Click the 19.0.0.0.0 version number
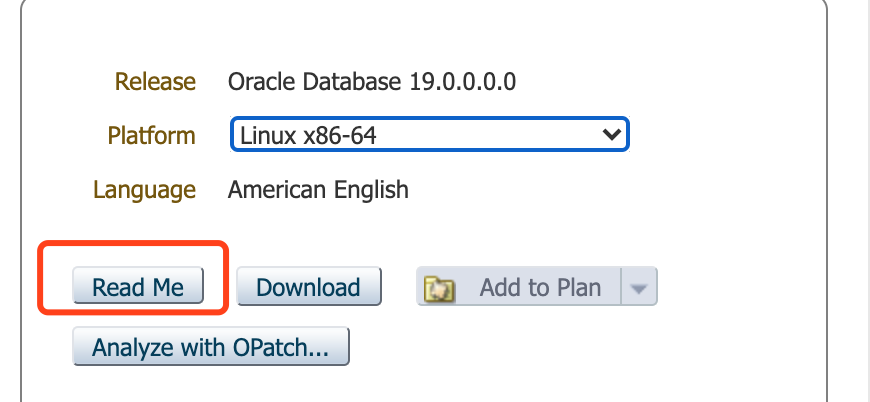Screen dimensions: 870x402 click(462, 81)
